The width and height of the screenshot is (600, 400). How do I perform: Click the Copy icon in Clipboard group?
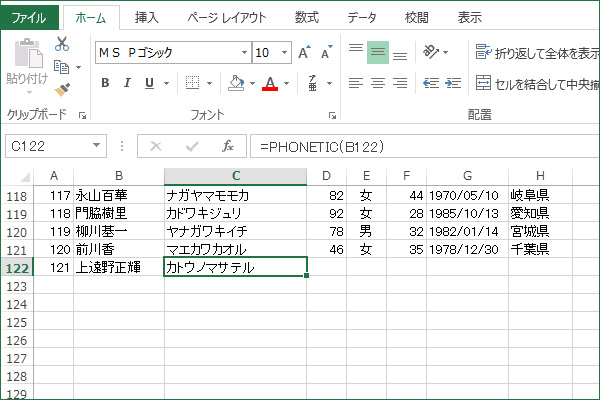61,67
